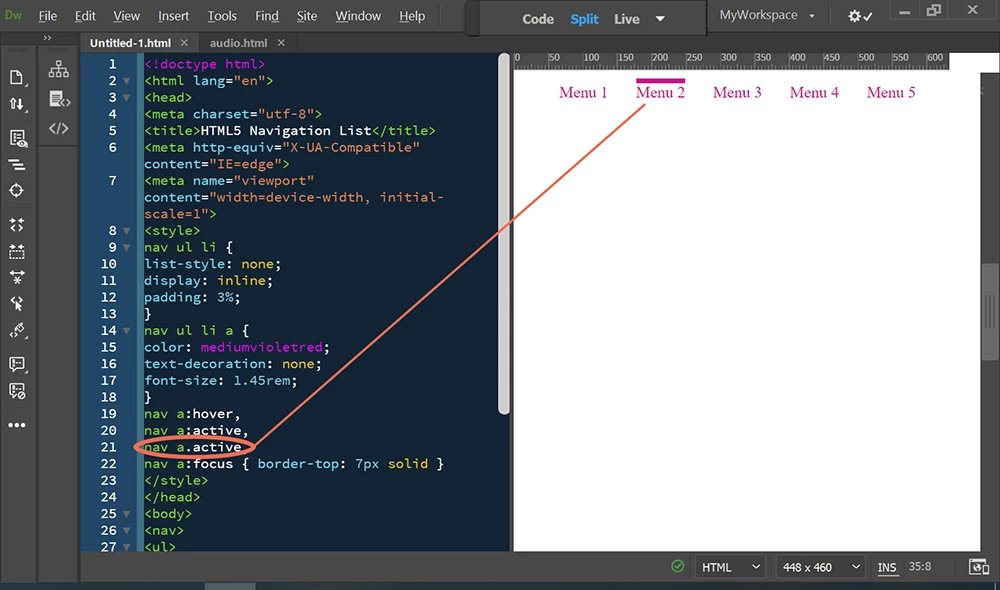Click the live preview vertical scrollbar thumb

990,312
